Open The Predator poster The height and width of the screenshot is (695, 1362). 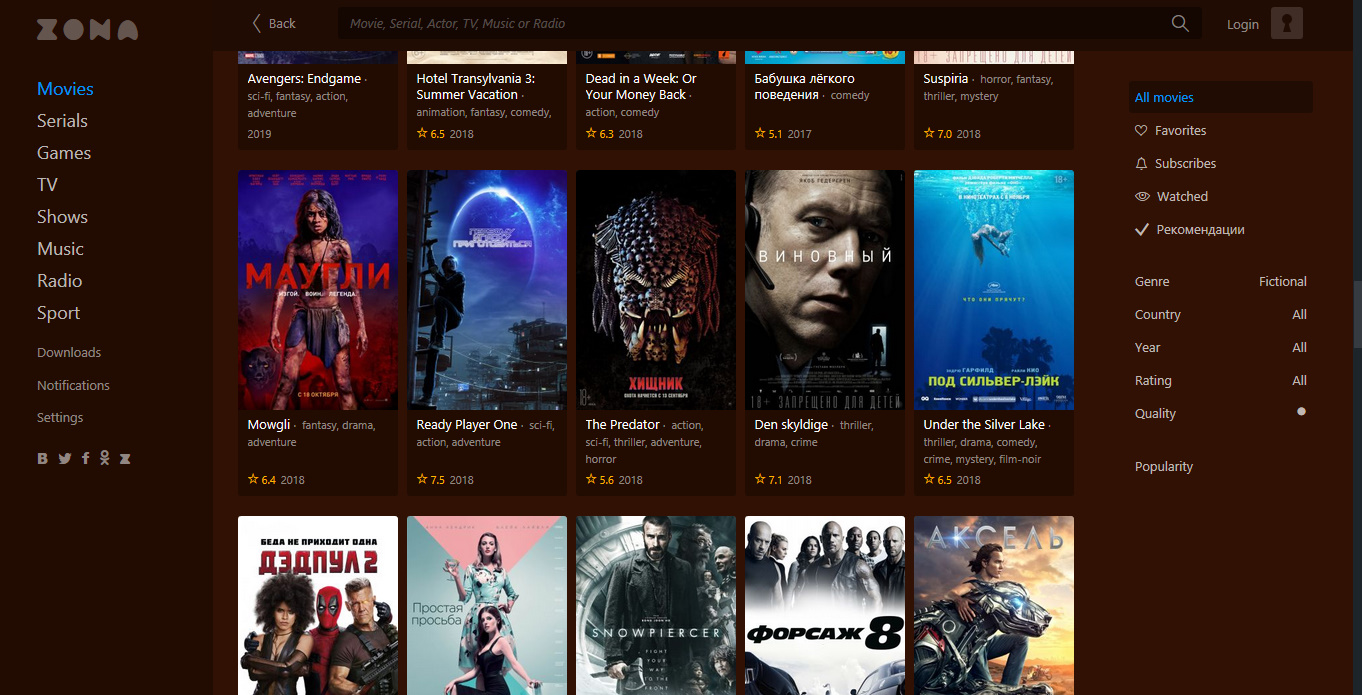pyautogui.click(x=656, y=290)
